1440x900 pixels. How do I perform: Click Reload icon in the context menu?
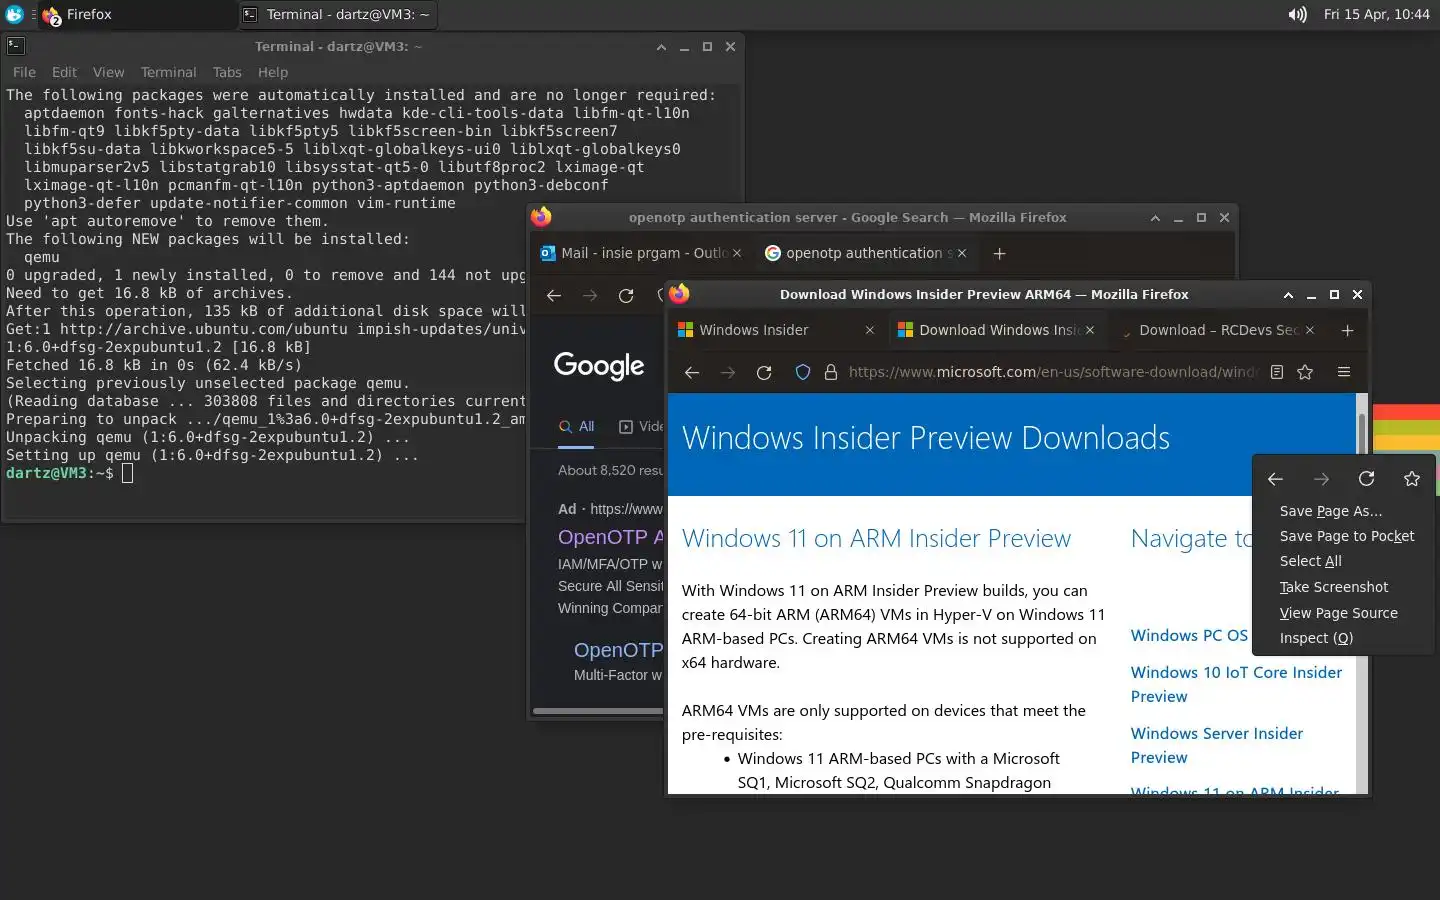click(x=1367, y=479)
